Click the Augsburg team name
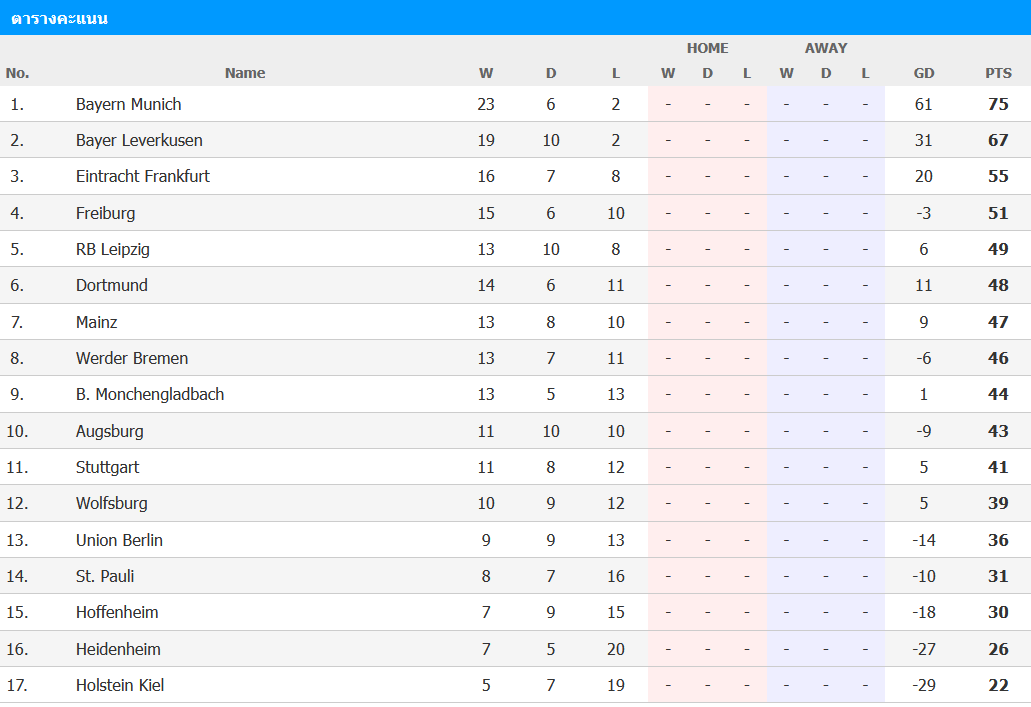This screenshot has height=707, width=1031. click(109, 431)
